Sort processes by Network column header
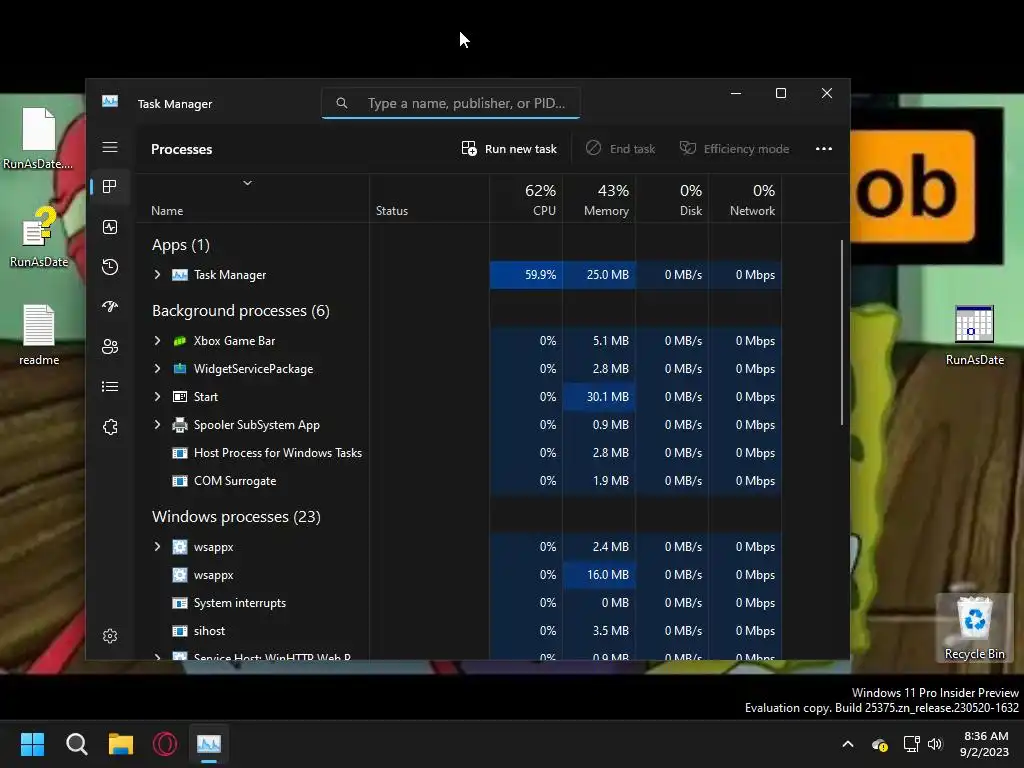 click(746, 200)
